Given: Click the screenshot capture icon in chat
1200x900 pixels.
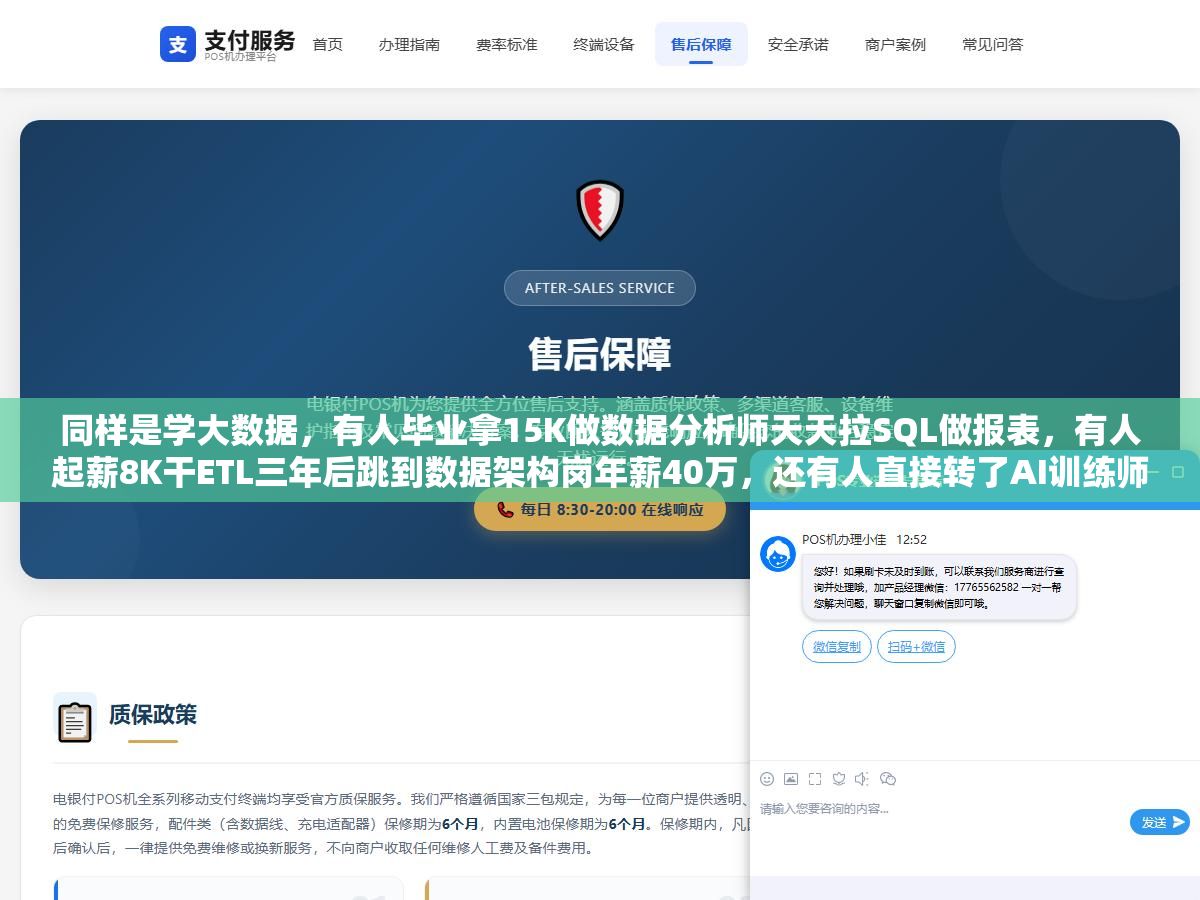Looking at the screenshot, I should pos(815,778).
